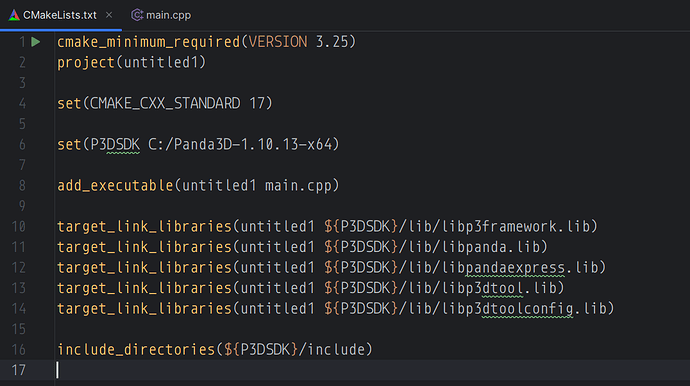Click untitled1 in the project command
The width and height of the screenshot is (690, 386).
point(161,62)
